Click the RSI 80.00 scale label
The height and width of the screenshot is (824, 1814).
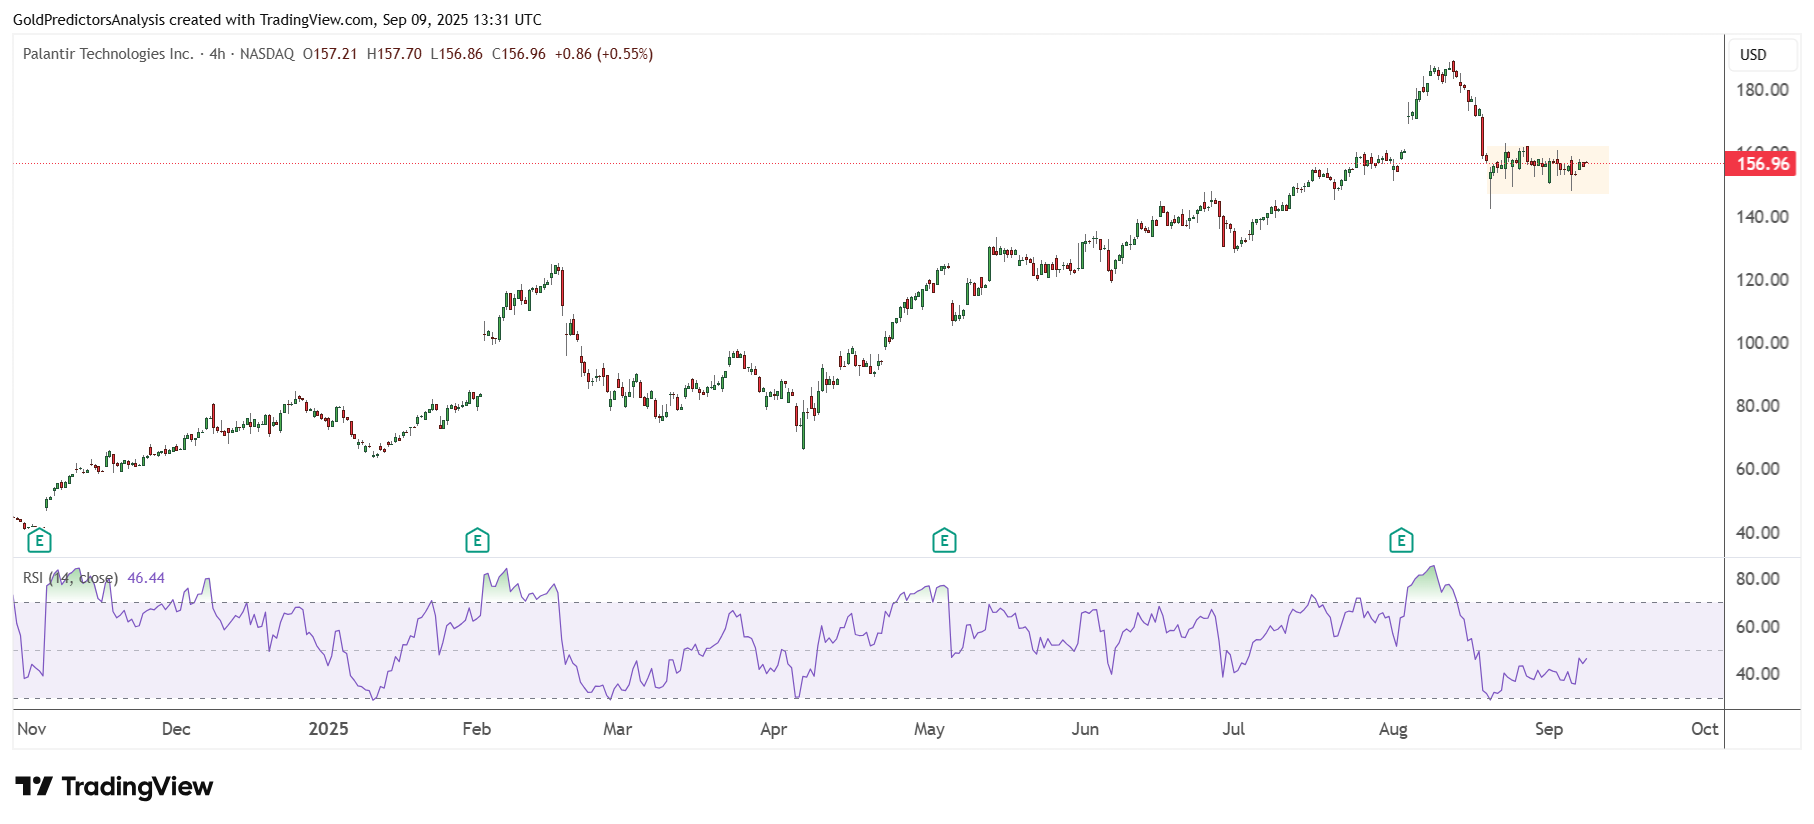pyautogui.click(x=1758, y=579)
